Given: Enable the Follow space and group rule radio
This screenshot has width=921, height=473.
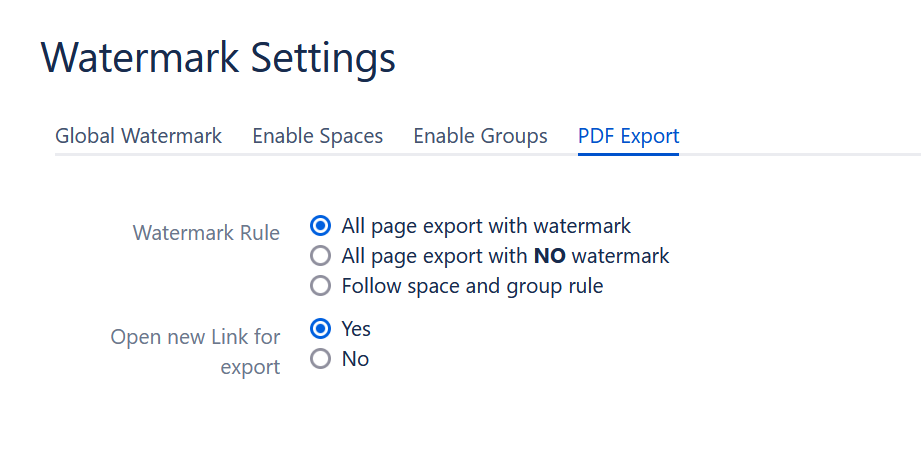Looking at the screenshot, I should point(321,286).
